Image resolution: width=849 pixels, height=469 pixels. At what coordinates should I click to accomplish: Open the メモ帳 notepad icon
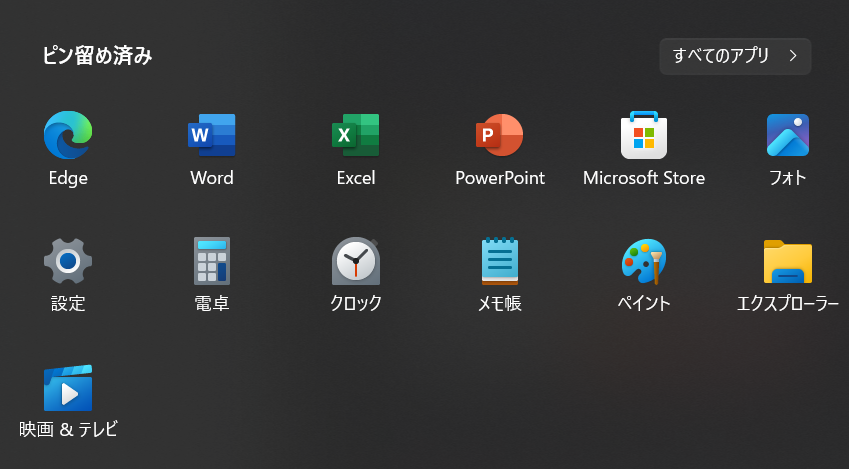500,261
